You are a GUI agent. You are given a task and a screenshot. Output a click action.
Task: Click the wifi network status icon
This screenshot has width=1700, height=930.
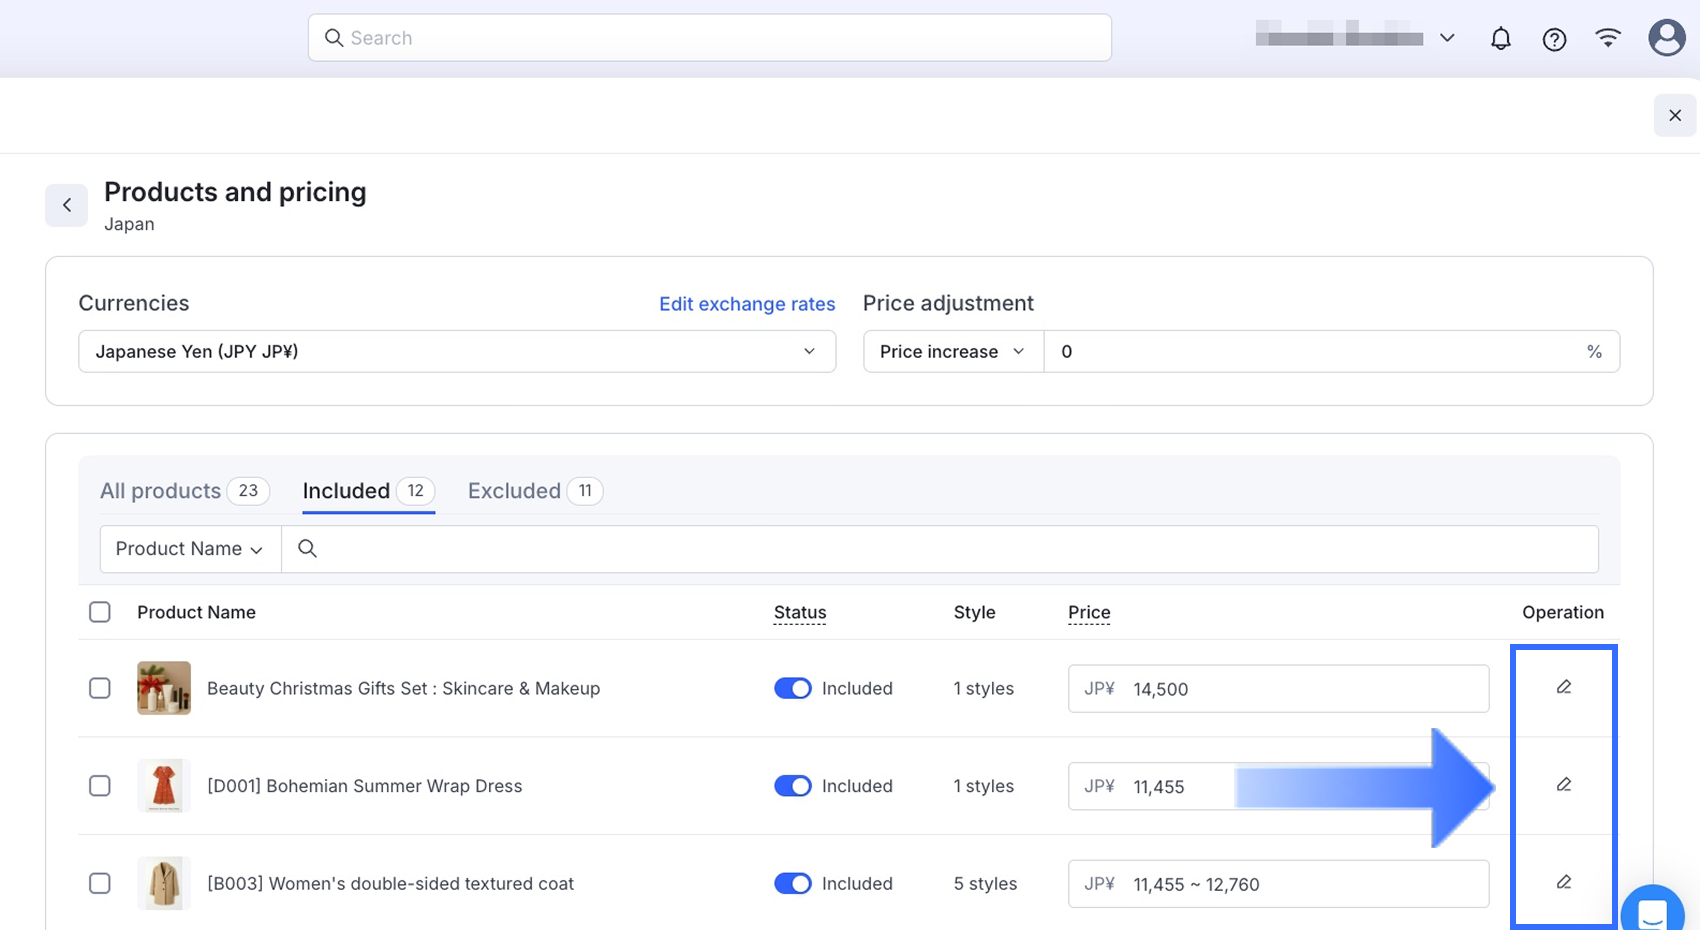tap(1608, 38)
